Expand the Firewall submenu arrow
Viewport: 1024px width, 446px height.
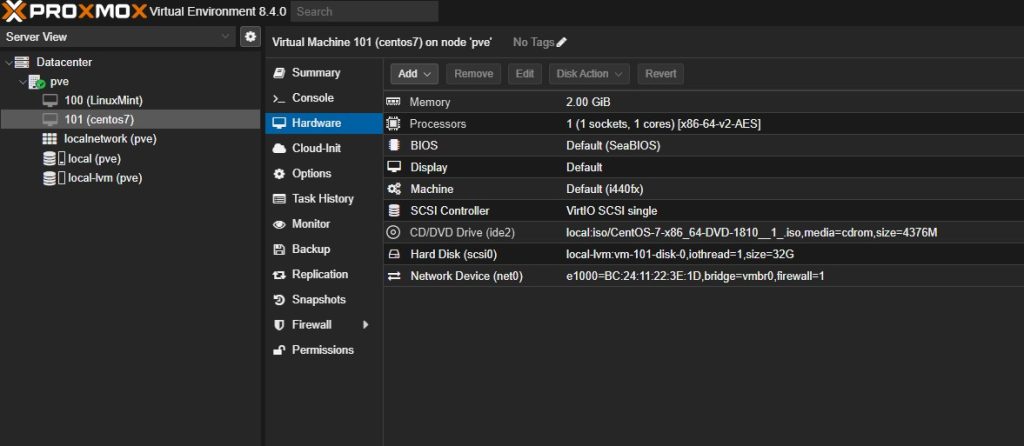pyautogui.click(x=366, y=325)
